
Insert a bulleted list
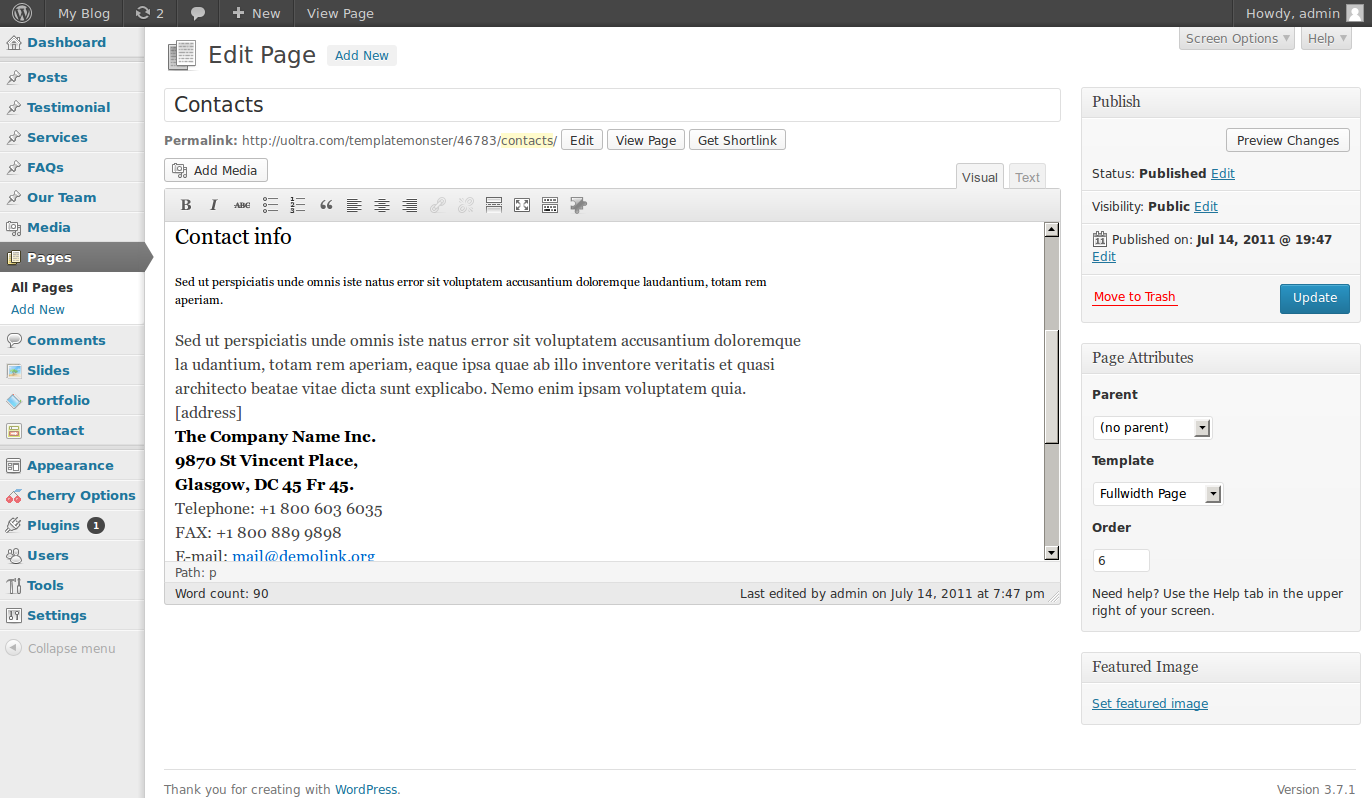tap(270, 205)
